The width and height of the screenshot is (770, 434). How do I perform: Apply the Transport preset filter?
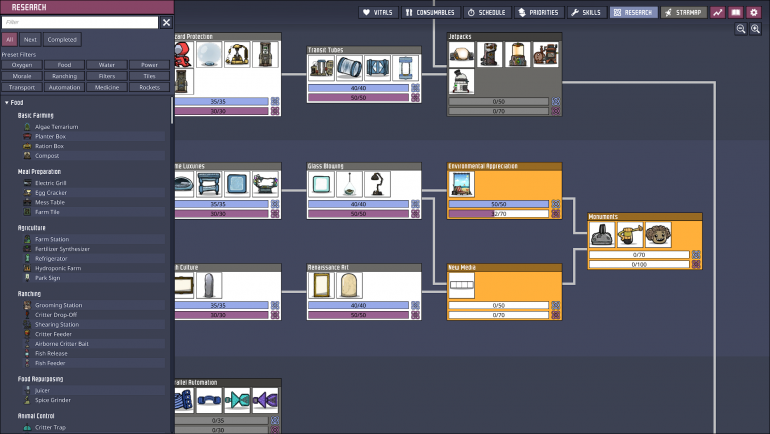(22, 87)
